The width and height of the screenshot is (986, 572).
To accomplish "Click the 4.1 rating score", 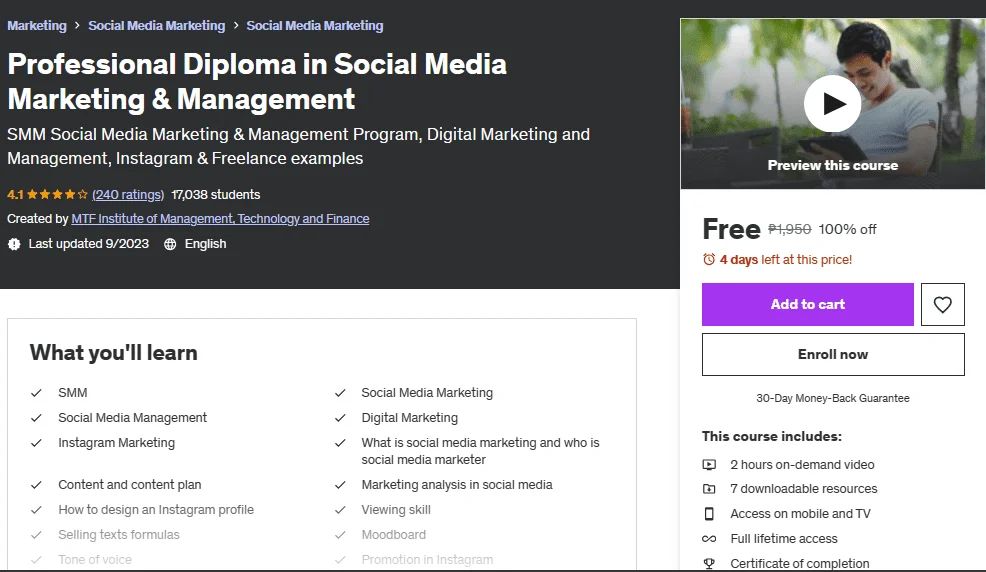I will (15, 195).
